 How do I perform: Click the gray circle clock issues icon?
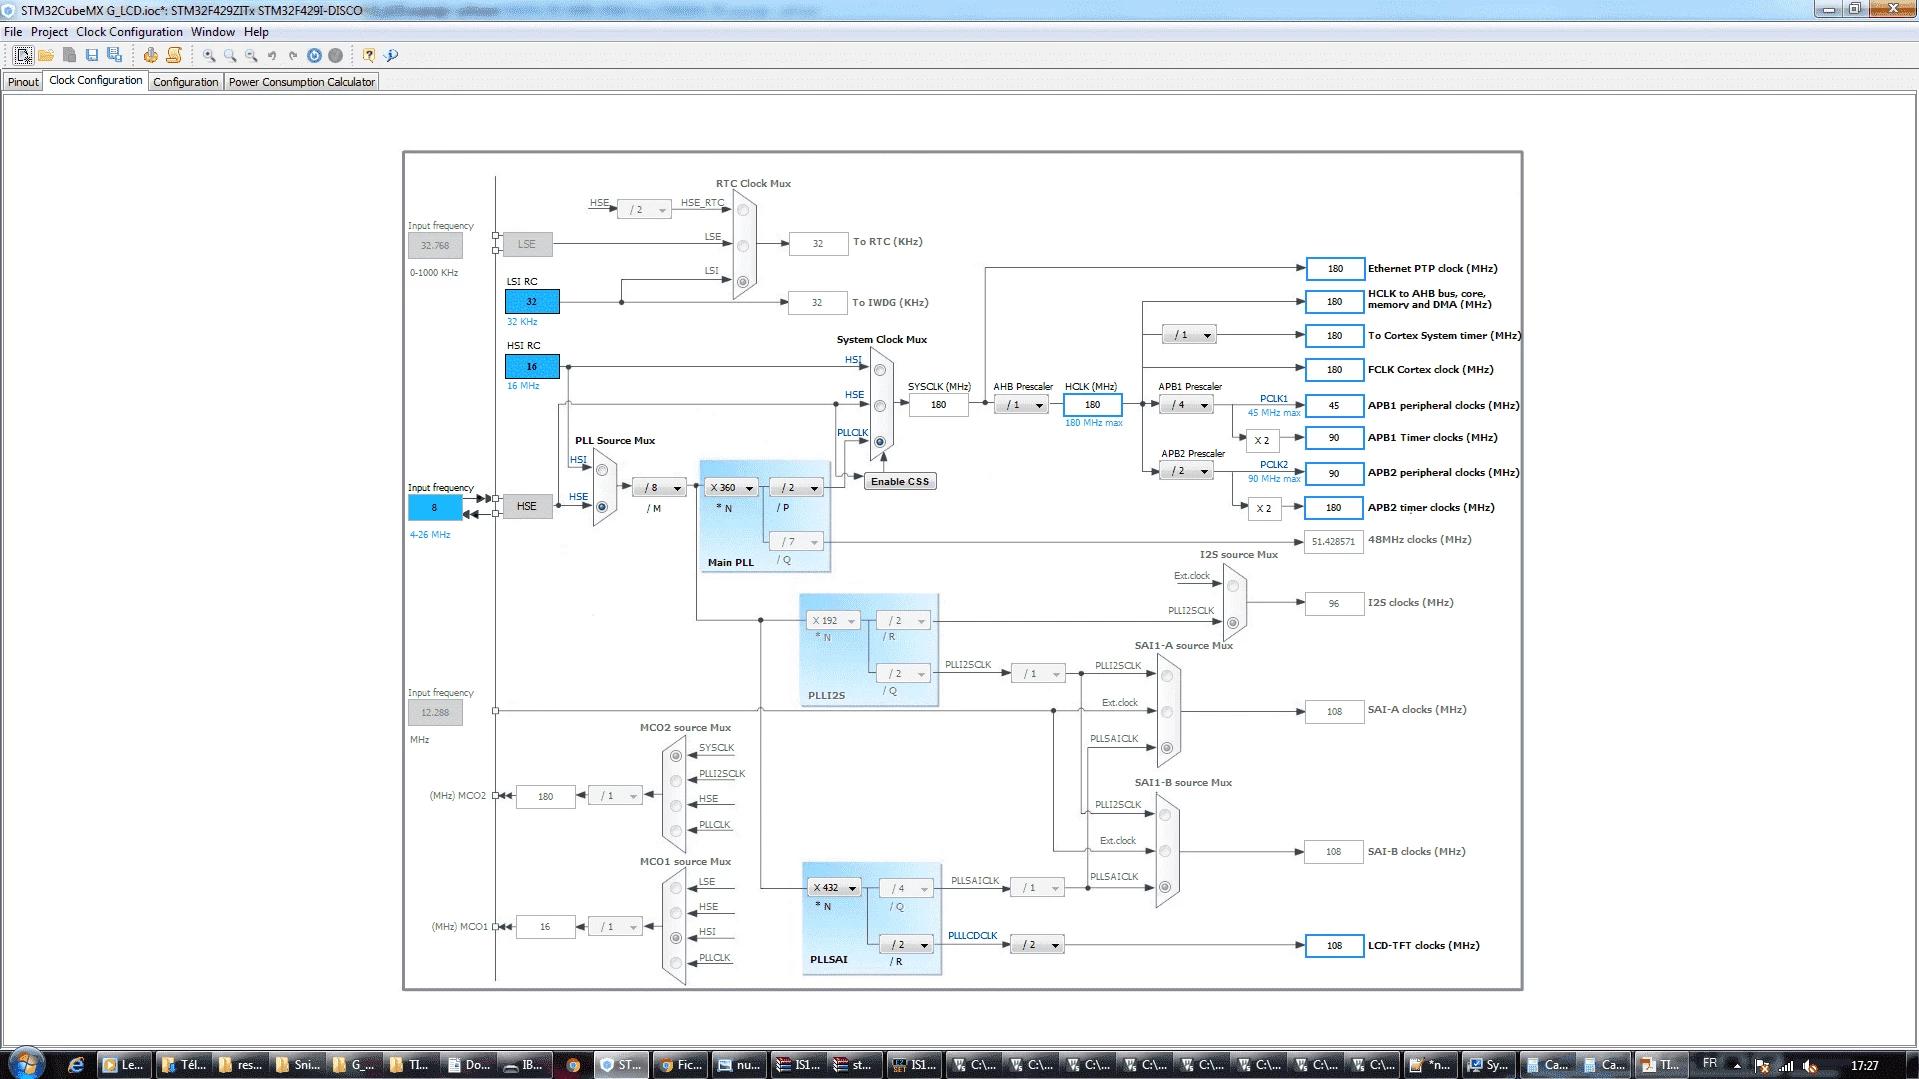tap(336, 56)
